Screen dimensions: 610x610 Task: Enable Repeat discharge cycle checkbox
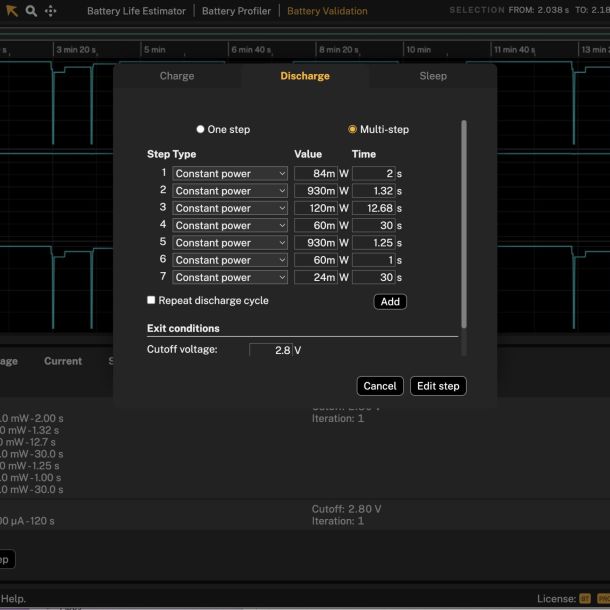click(151, 300)
